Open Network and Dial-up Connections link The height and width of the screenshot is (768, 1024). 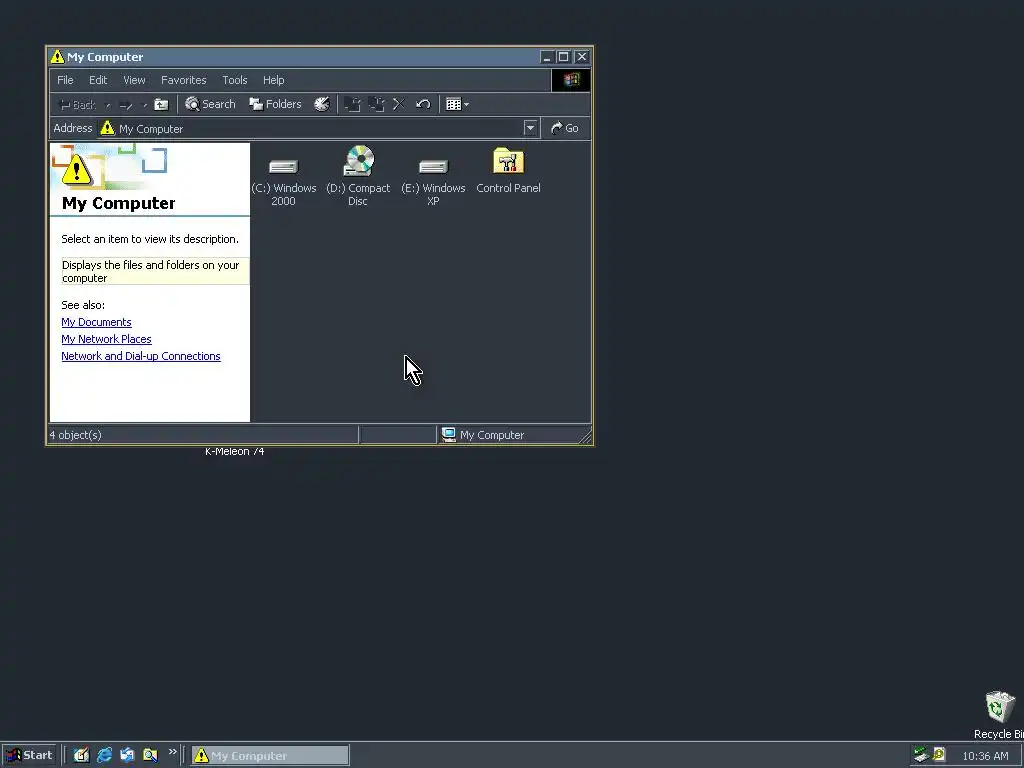point(141,356)
